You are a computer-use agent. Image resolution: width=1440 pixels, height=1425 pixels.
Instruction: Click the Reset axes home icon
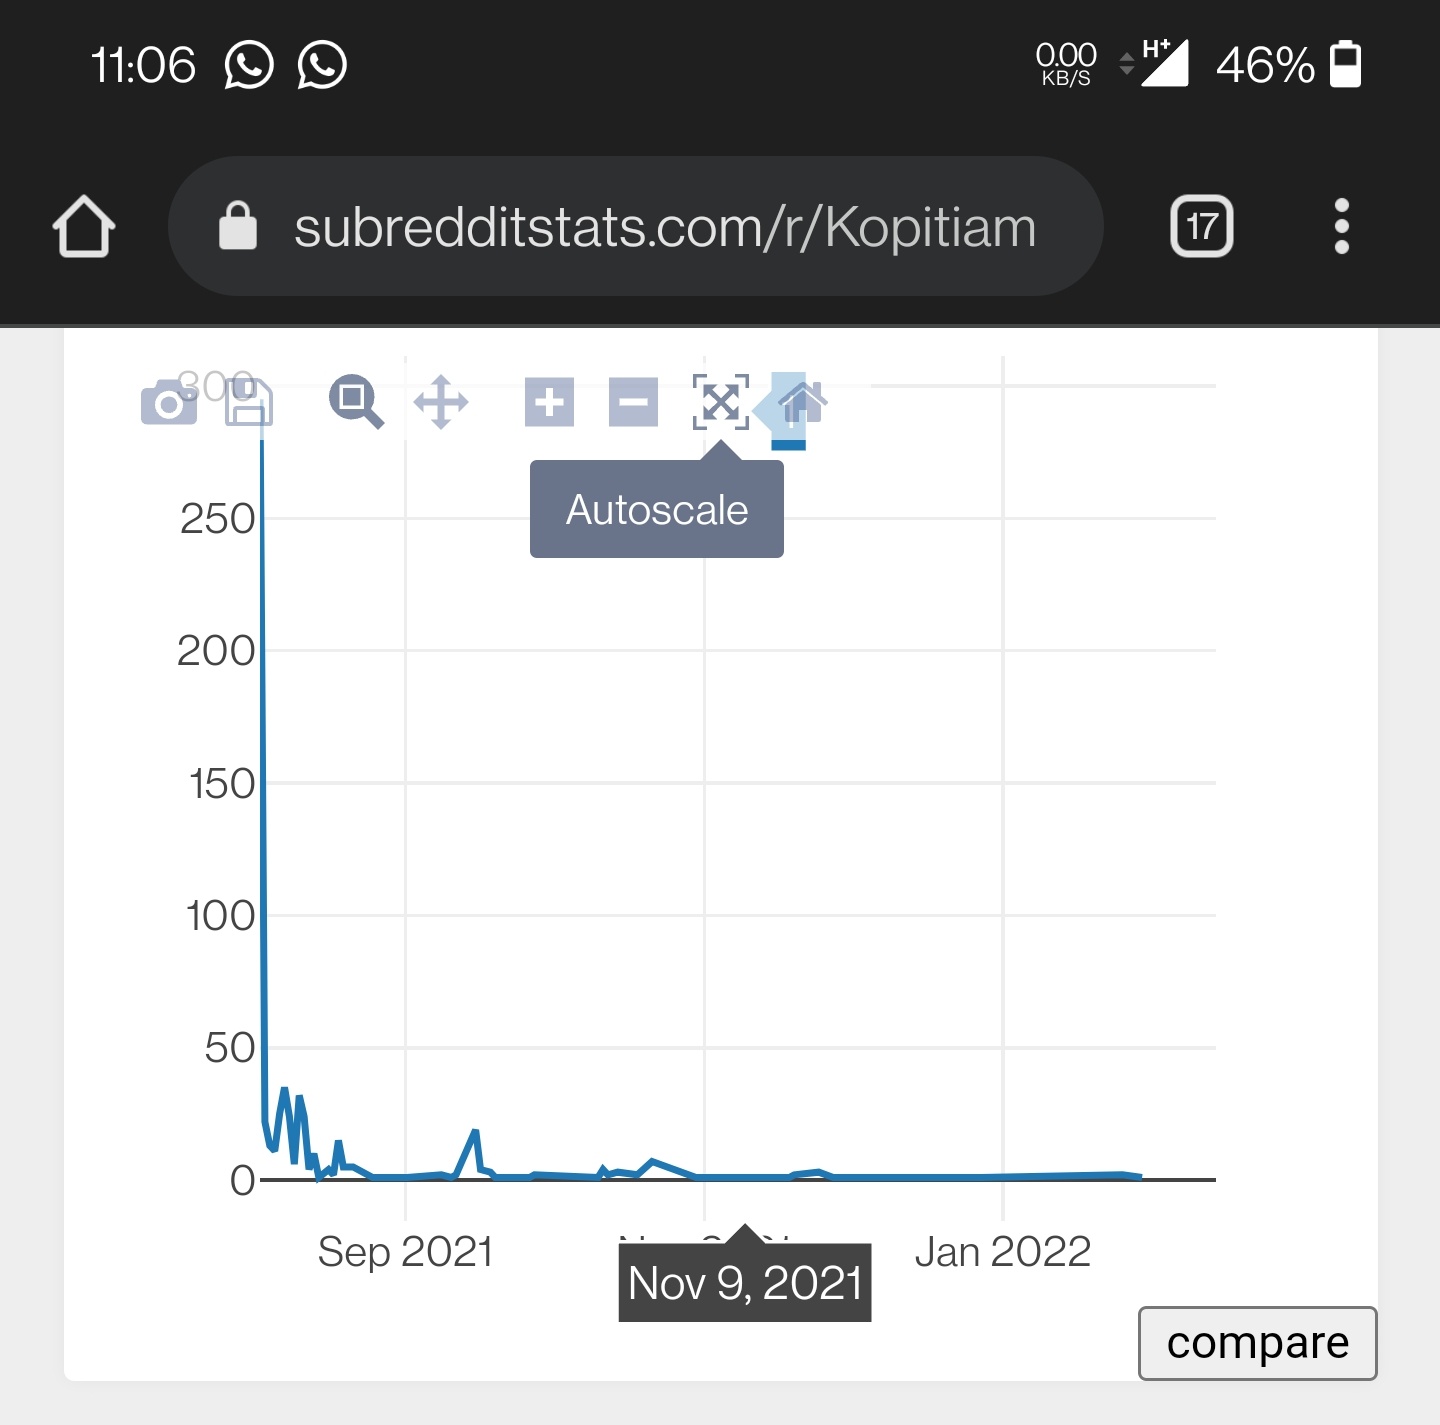click(x=802, y=402)
